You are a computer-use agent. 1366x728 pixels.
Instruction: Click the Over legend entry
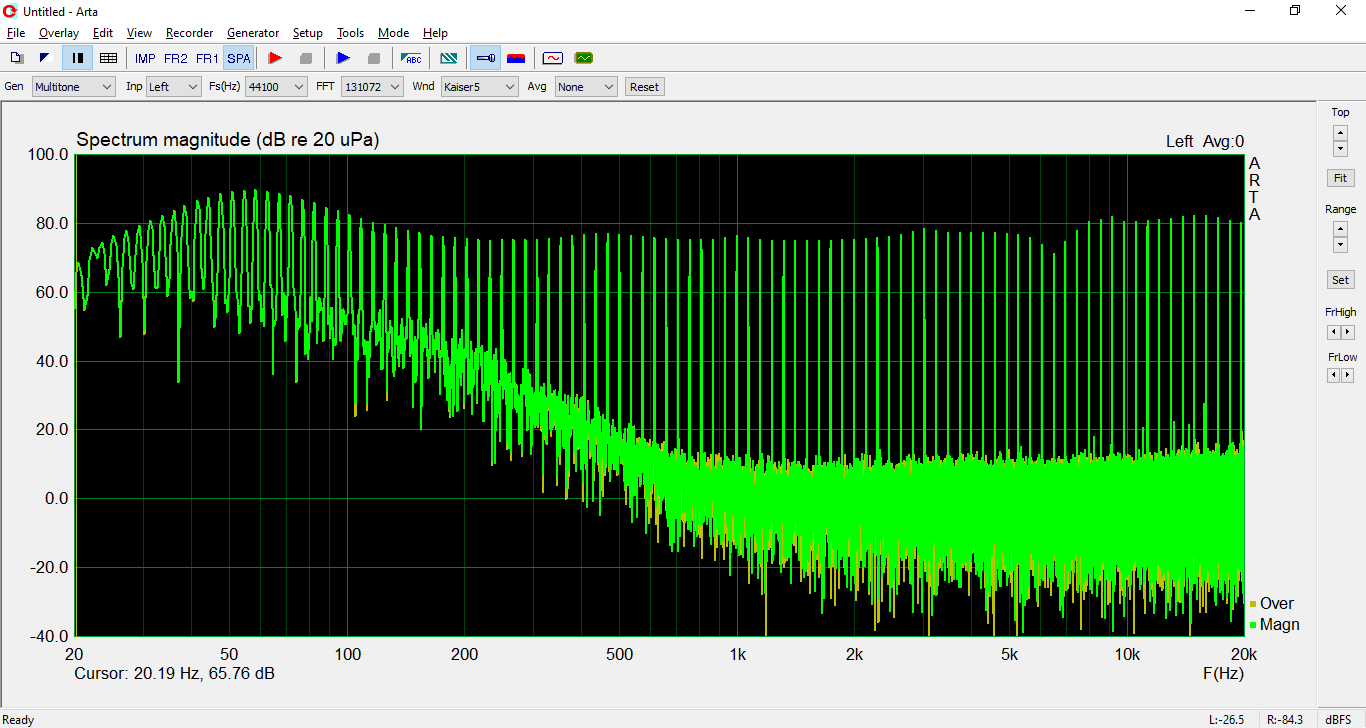1272,604
